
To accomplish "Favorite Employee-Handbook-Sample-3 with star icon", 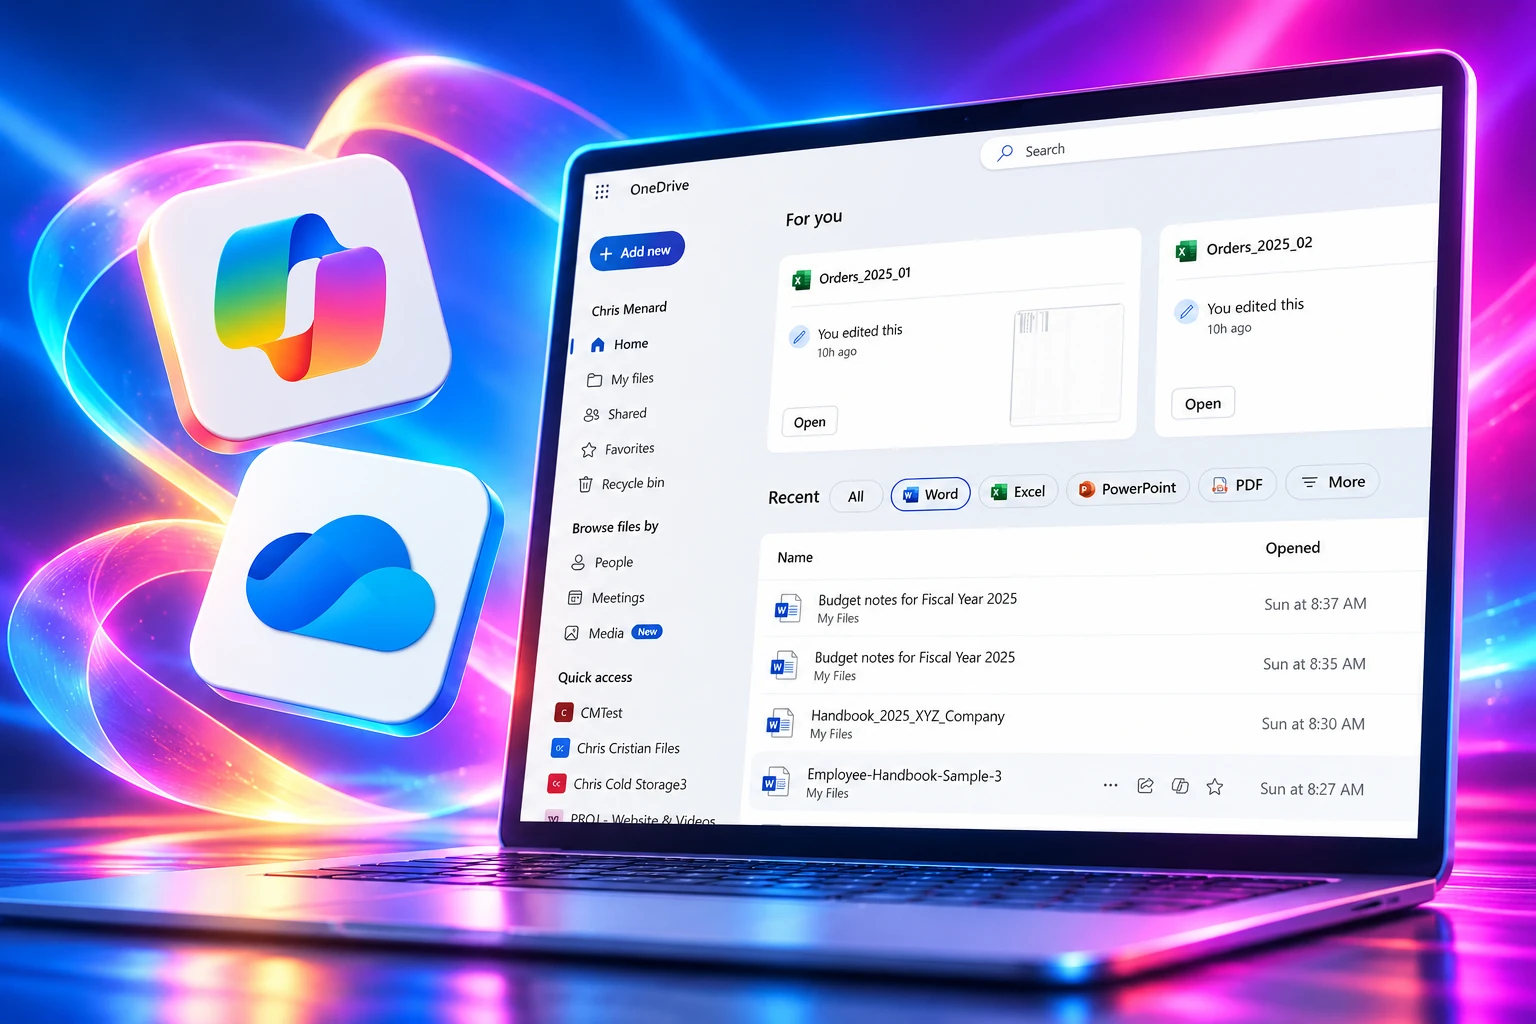I will point(1215,787).
